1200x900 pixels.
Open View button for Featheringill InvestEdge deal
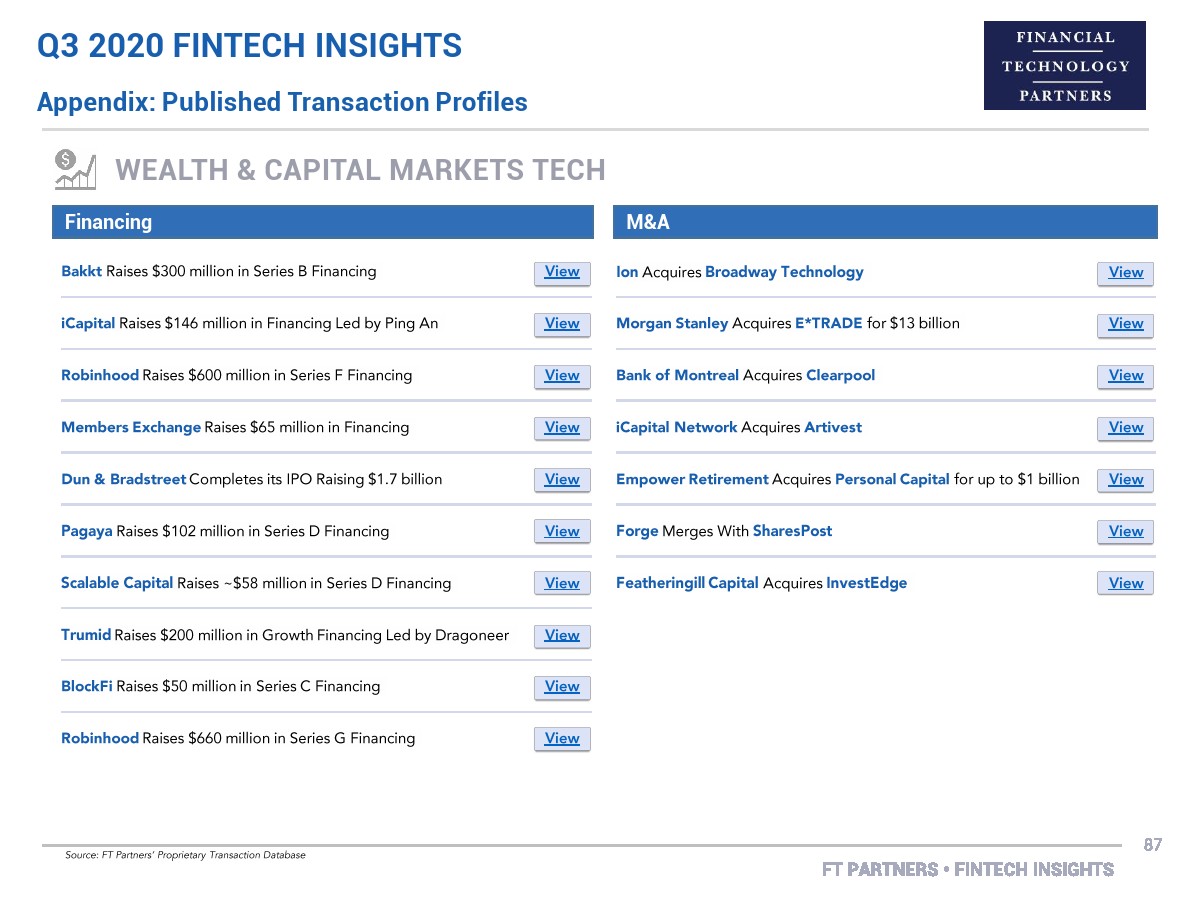tap(1125, 584)
